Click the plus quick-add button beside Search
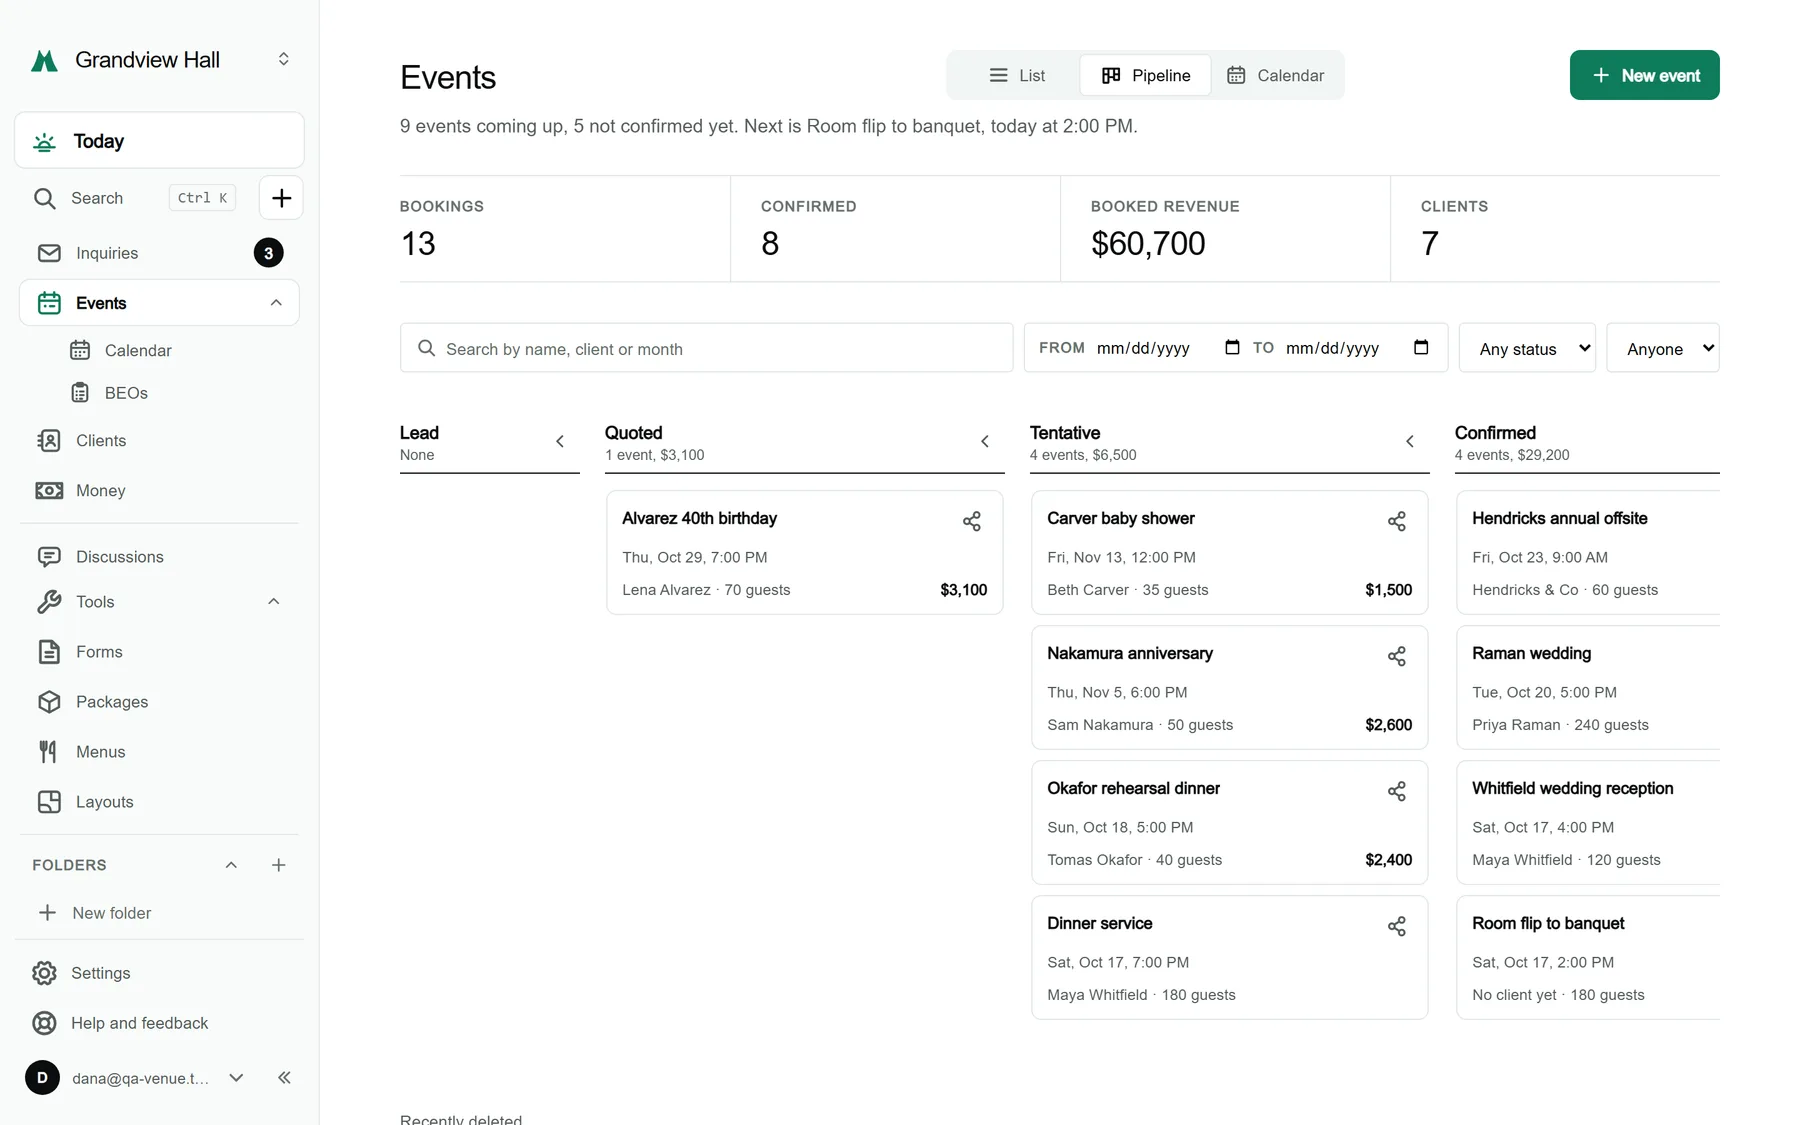The height and width of the screenshot is (1125, 1800). [281, 198]
